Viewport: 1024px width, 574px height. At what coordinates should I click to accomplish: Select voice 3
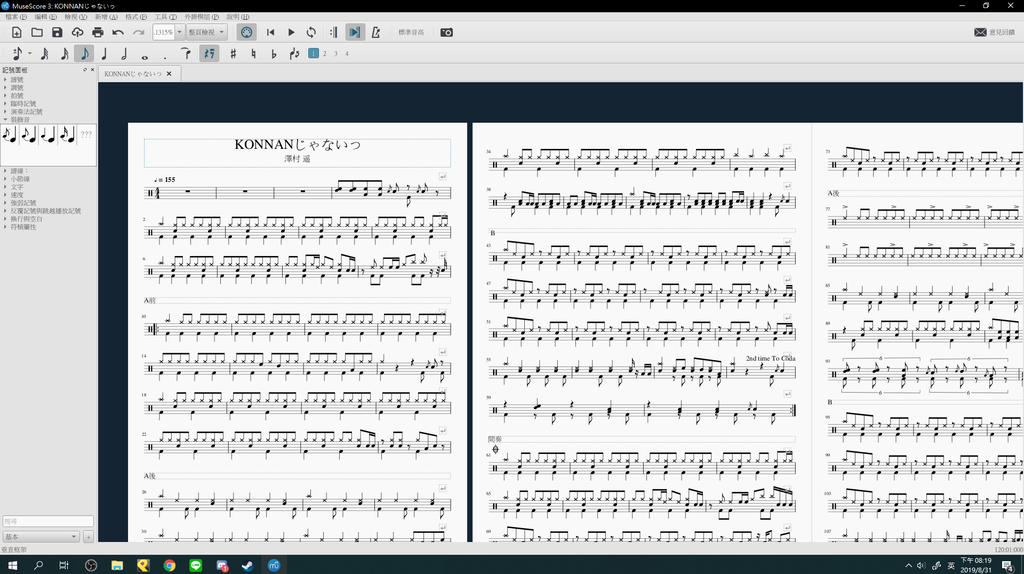coord(336,54)
